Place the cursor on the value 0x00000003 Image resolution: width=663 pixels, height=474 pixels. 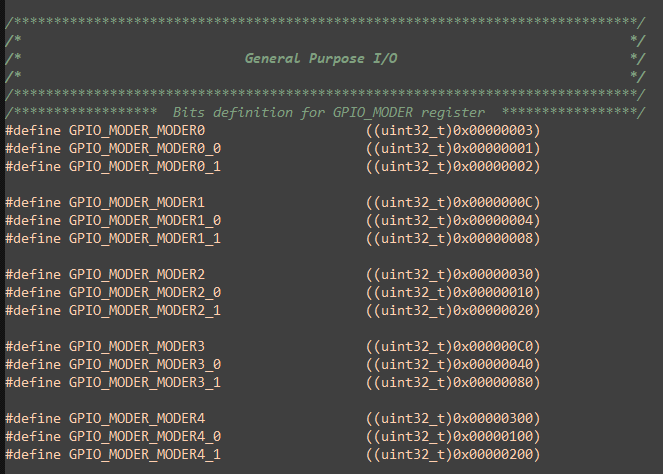(493, 131)
